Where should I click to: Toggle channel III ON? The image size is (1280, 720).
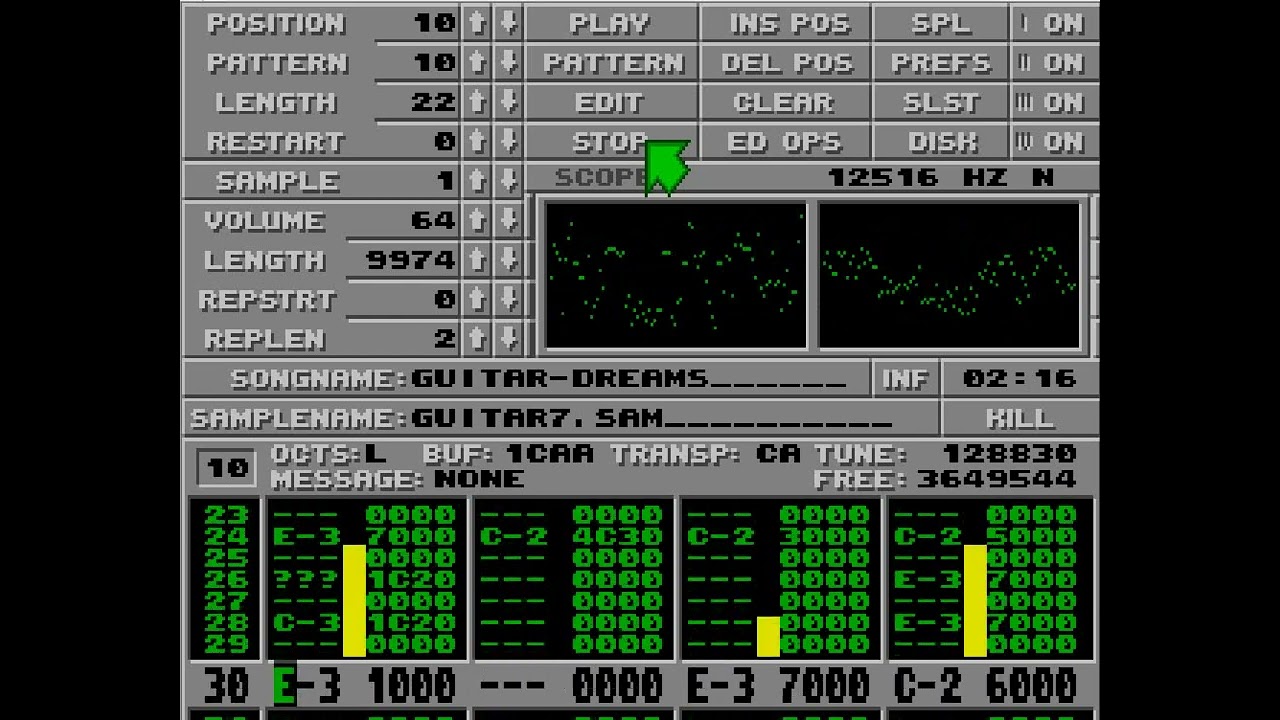pos(1054,102)
